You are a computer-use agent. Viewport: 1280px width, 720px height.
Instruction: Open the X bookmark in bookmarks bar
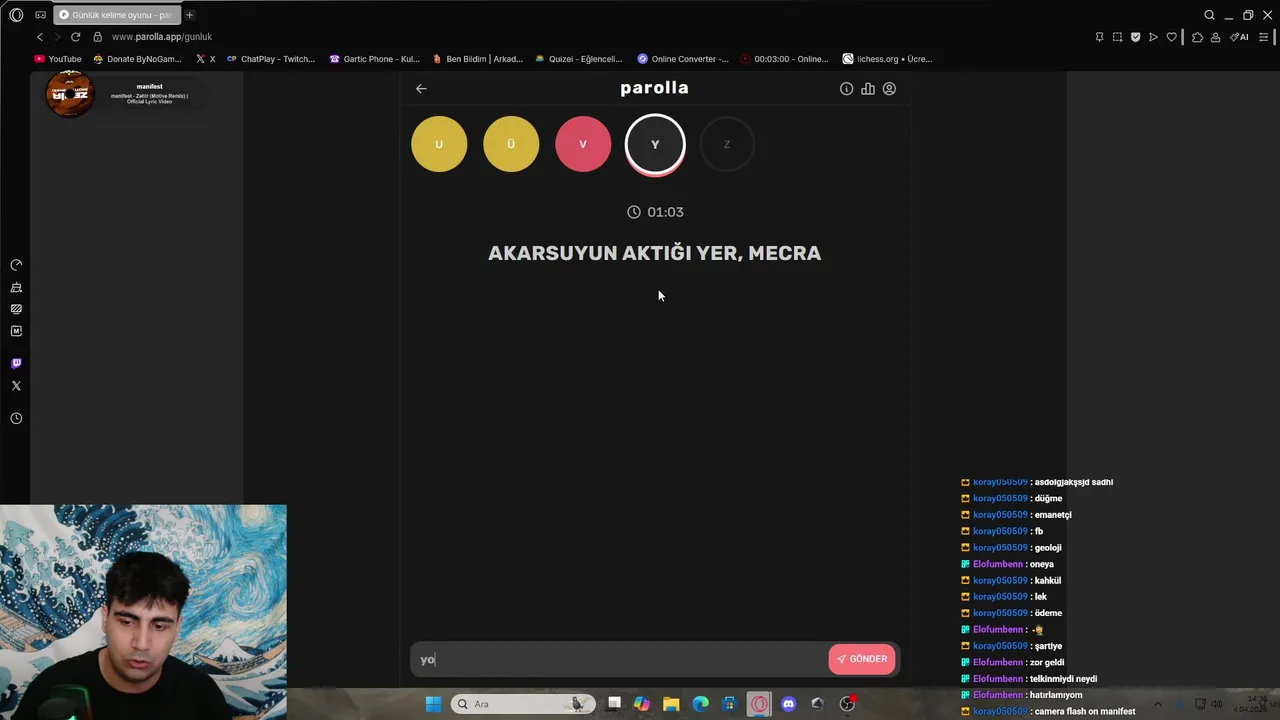click(206, 59)
